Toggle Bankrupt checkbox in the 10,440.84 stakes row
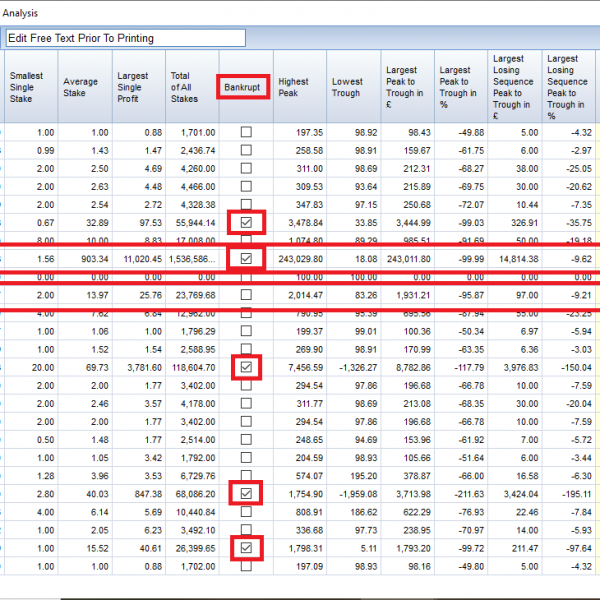This screenshot has height=600, width=600. click(246, 512)
